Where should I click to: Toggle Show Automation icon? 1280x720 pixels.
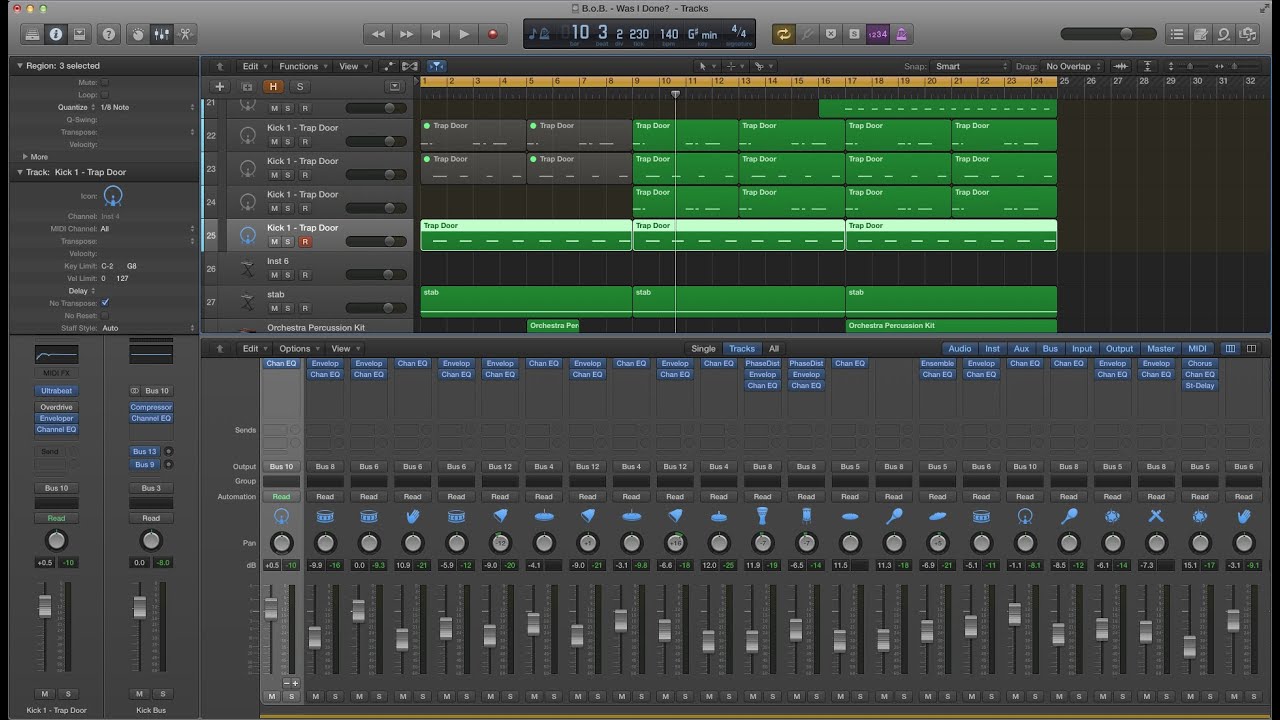coord(389,66)
